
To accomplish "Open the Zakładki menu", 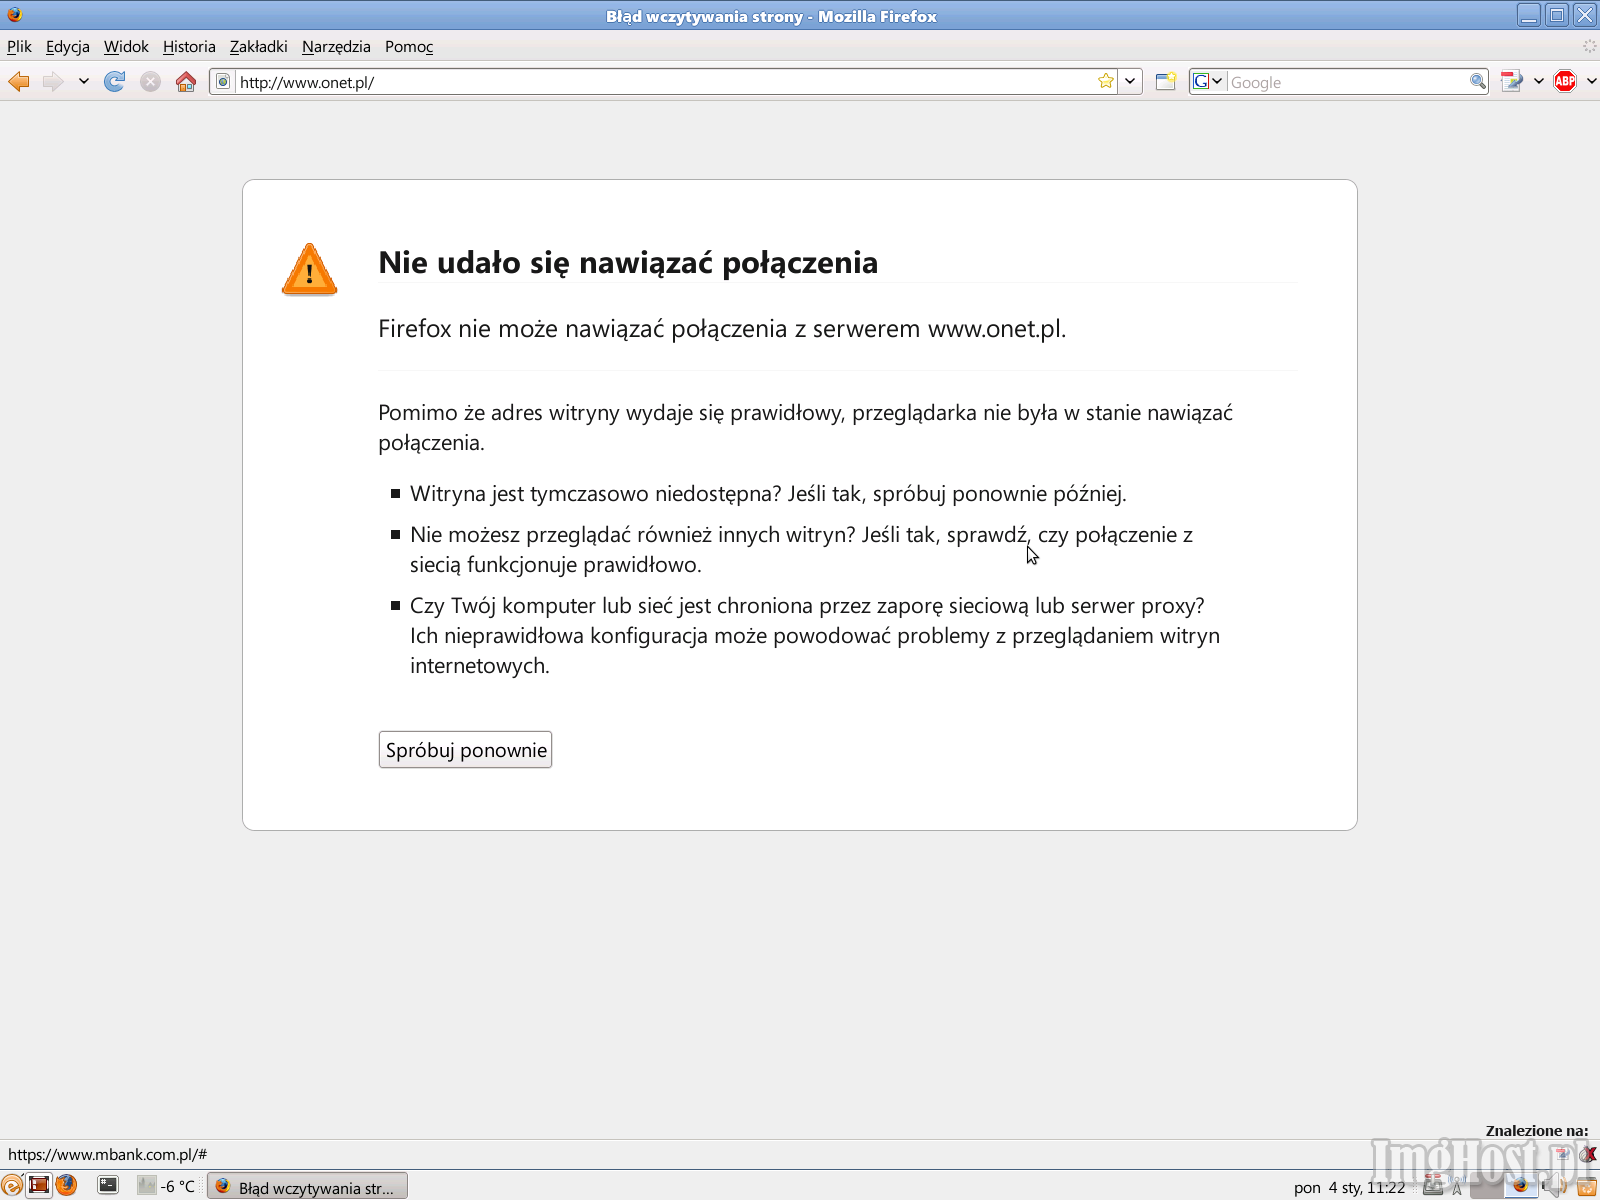I will [258, 46].
